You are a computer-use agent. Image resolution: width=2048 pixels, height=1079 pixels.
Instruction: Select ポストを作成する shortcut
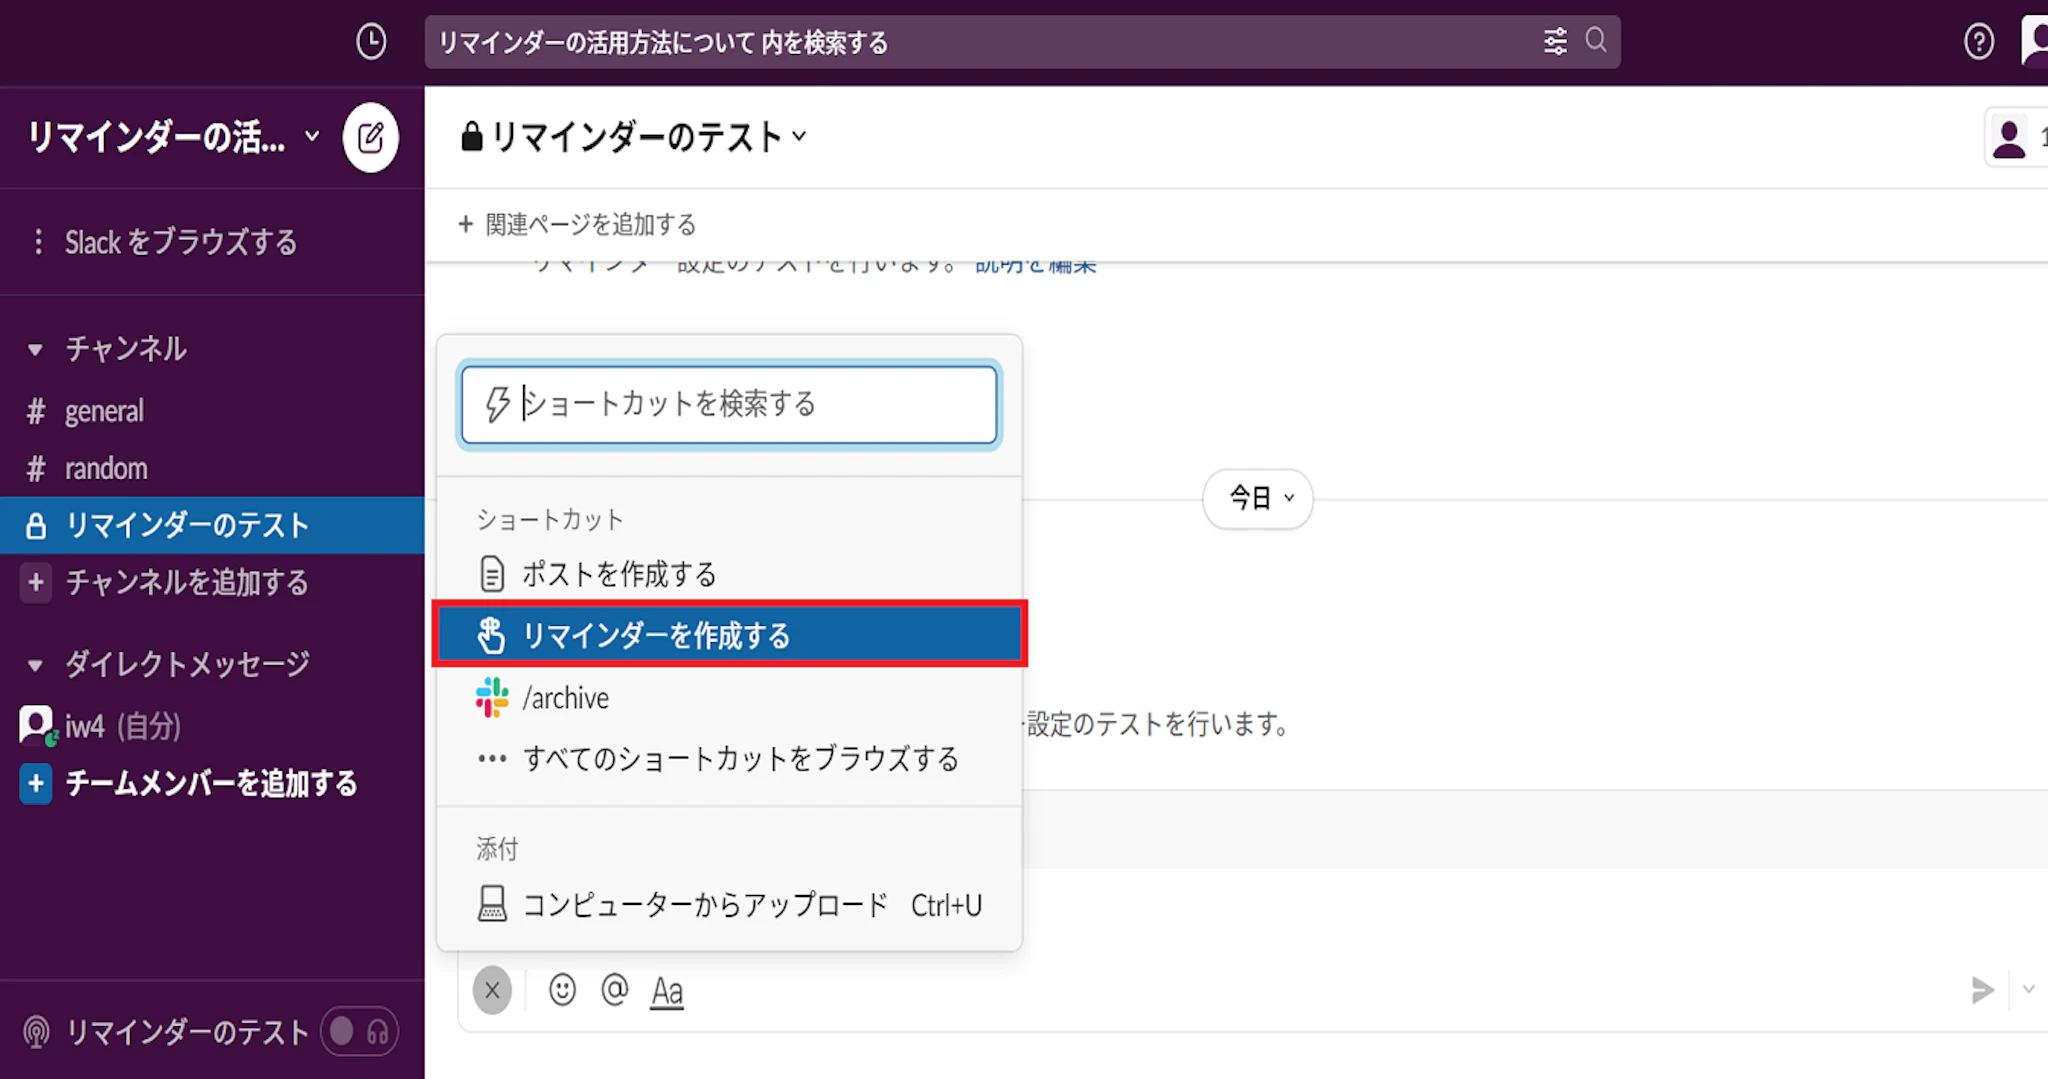tap(618, 574)
